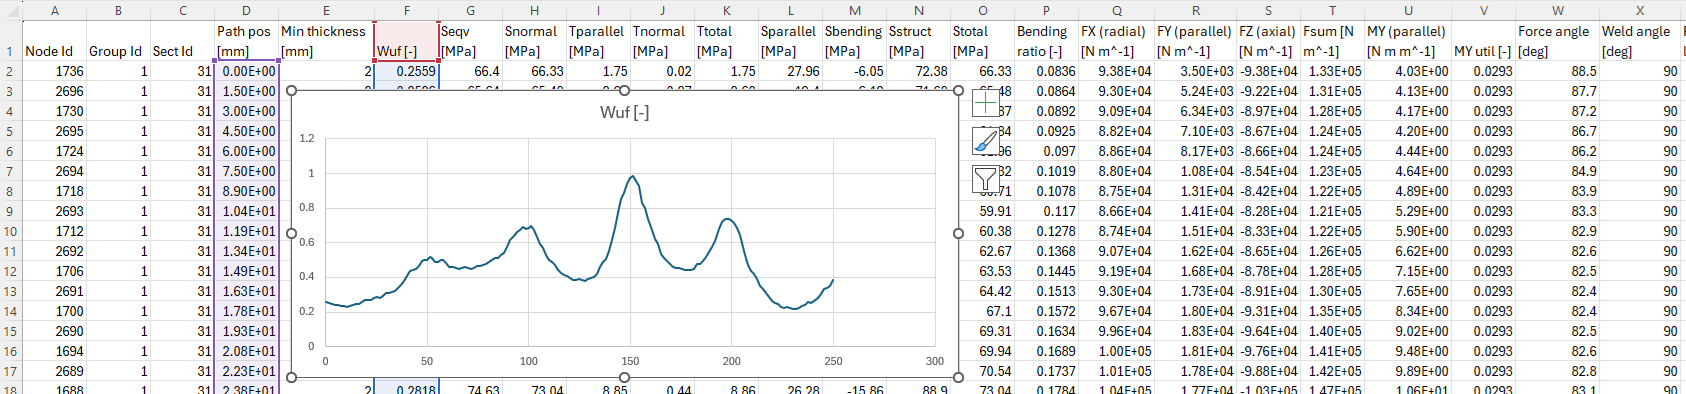Screen dimensions: 1686x394
Task: Select column F header
Action: click(x=407, y=10)
